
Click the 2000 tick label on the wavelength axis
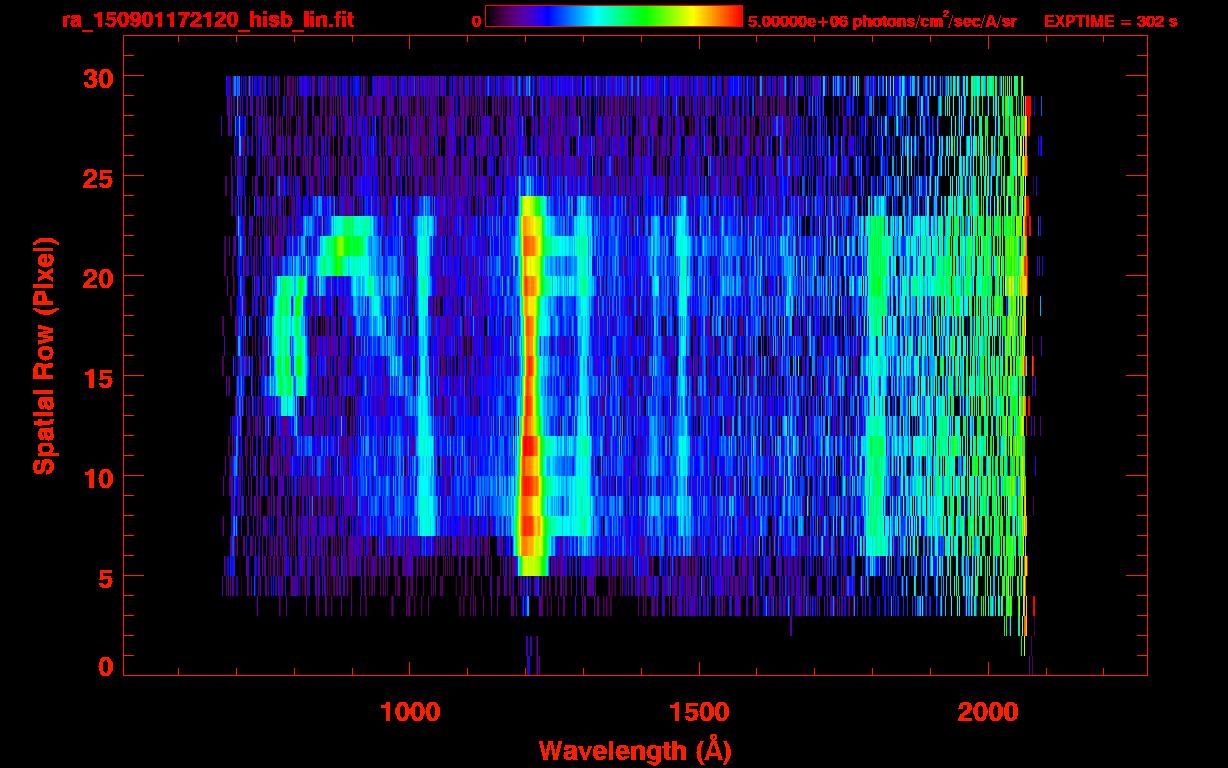point(988,711)
